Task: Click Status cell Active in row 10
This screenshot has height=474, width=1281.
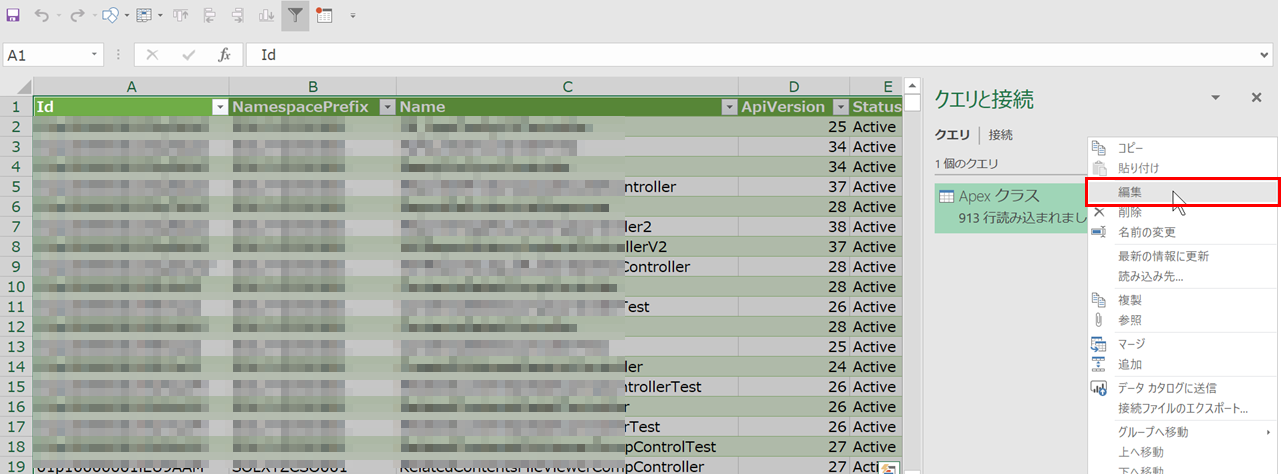Action: [876, 287]
